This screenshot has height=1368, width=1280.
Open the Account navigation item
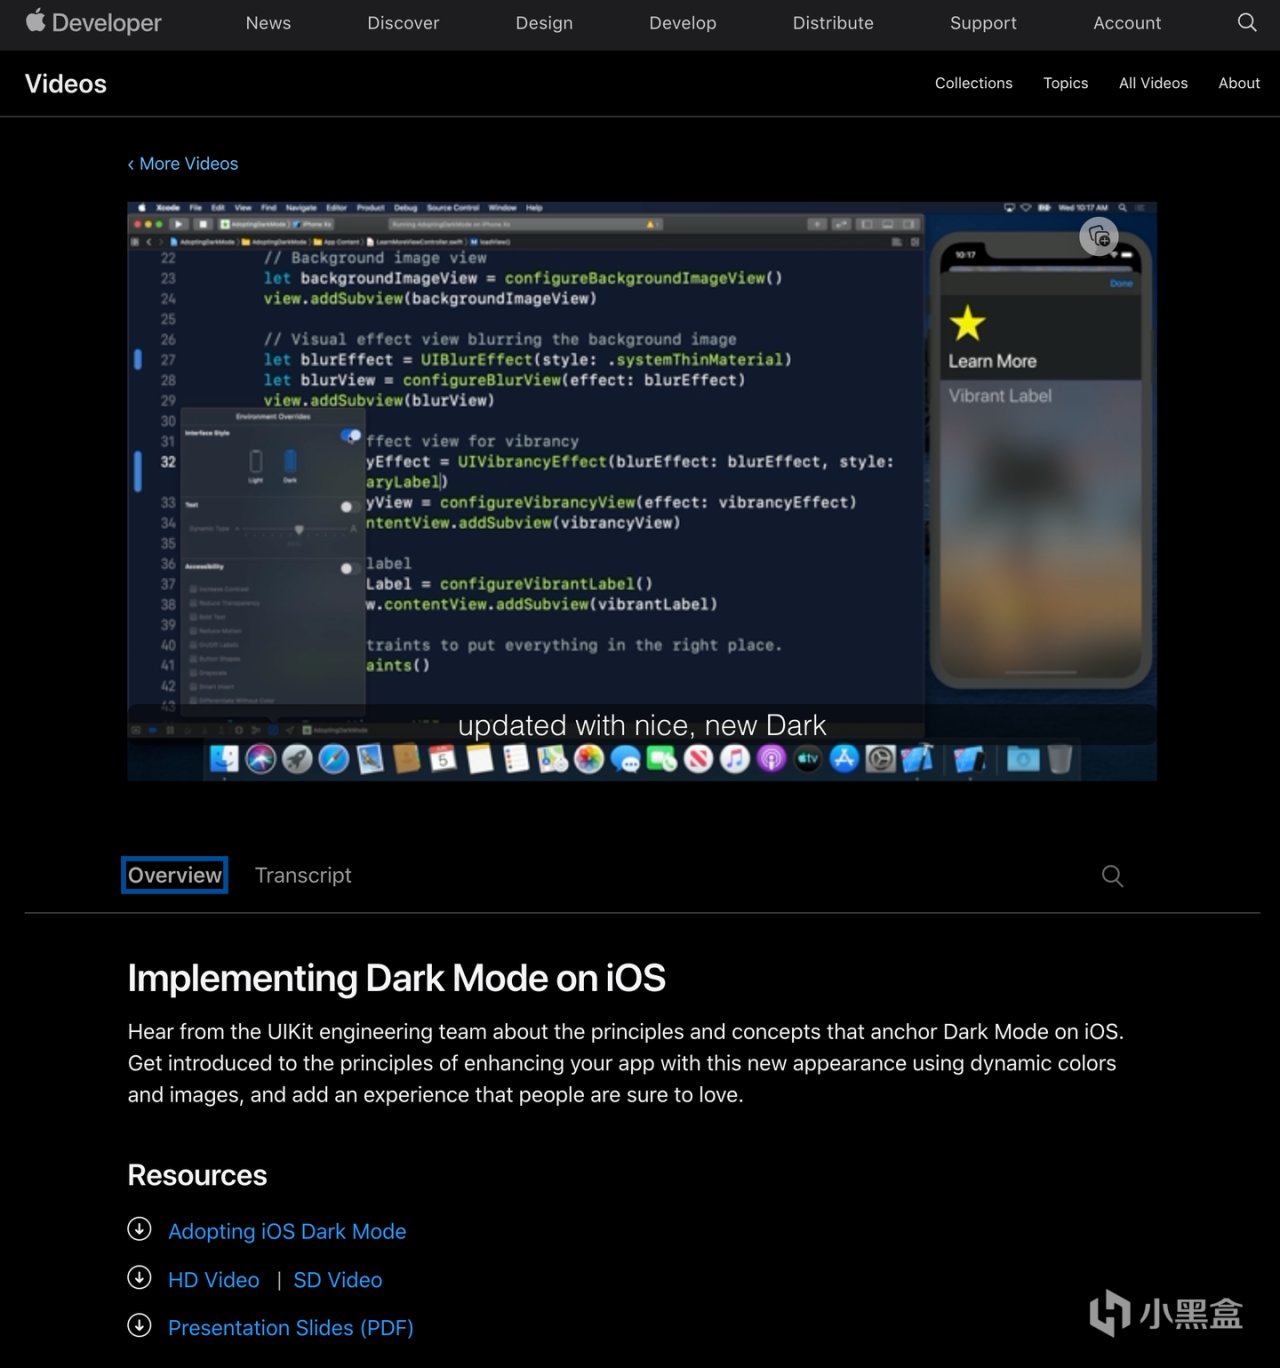point(1127,23)
